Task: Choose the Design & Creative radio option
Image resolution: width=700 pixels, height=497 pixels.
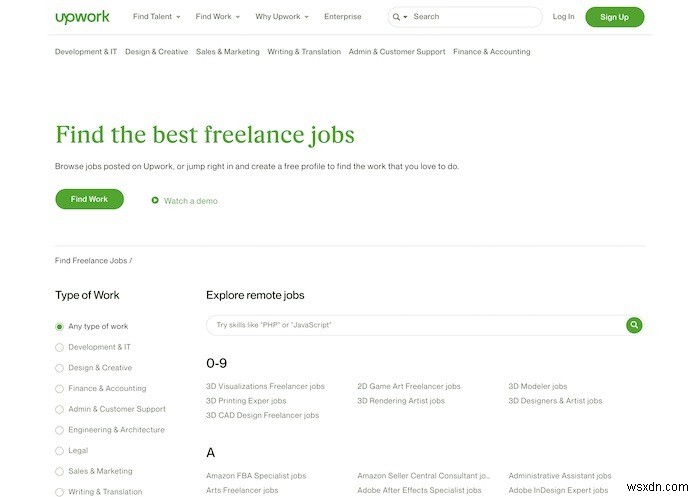Action: coord(59,368)
